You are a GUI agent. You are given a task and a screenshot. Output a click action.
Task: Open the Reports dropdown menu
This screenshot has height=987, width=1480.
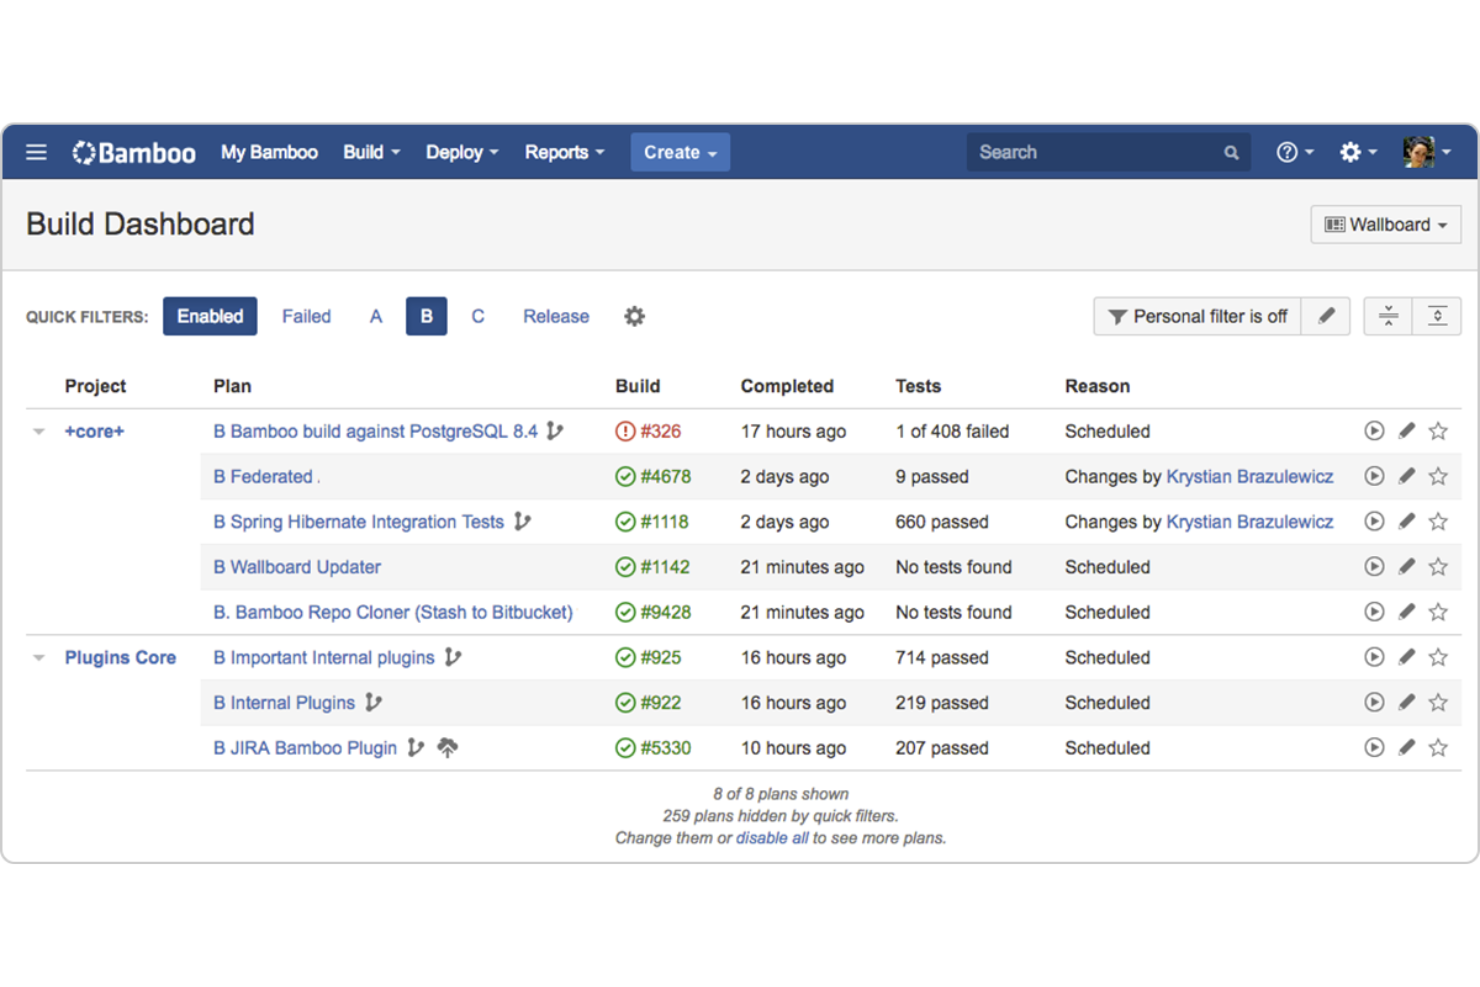click(x=564, y=152)
